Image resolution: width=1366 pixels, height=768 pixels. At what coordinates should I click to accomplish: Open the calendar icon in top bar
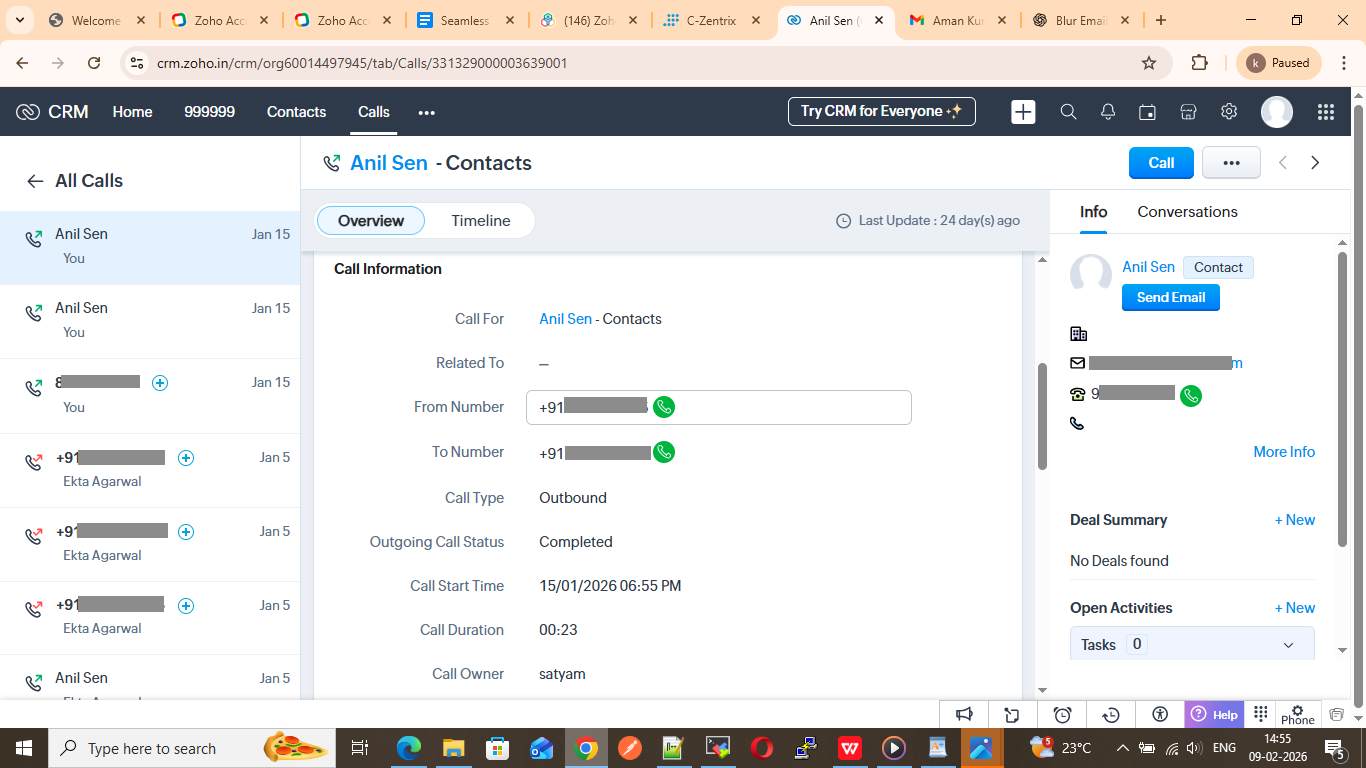(x=1148, y=112)
